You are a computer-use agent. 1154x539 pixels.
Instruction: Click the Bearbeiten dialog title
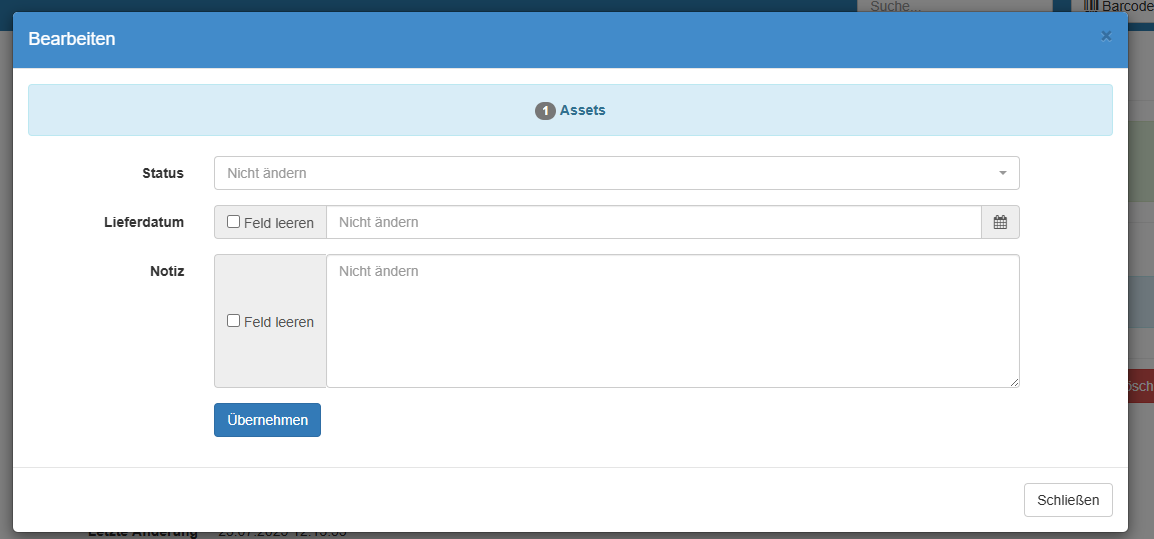72,39
